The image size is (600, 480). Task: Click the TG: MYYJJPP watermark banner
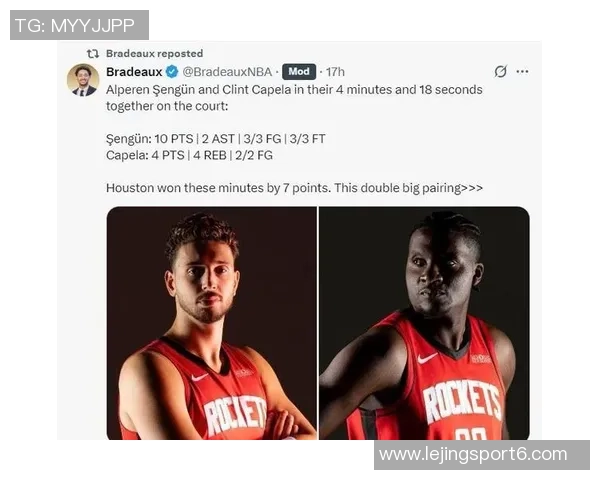(x=79, y=25)
